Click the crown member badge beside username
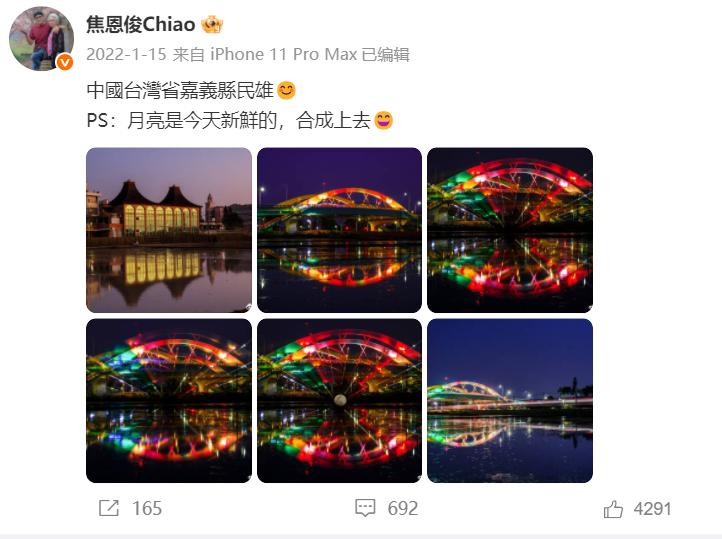 pos(212,24)
